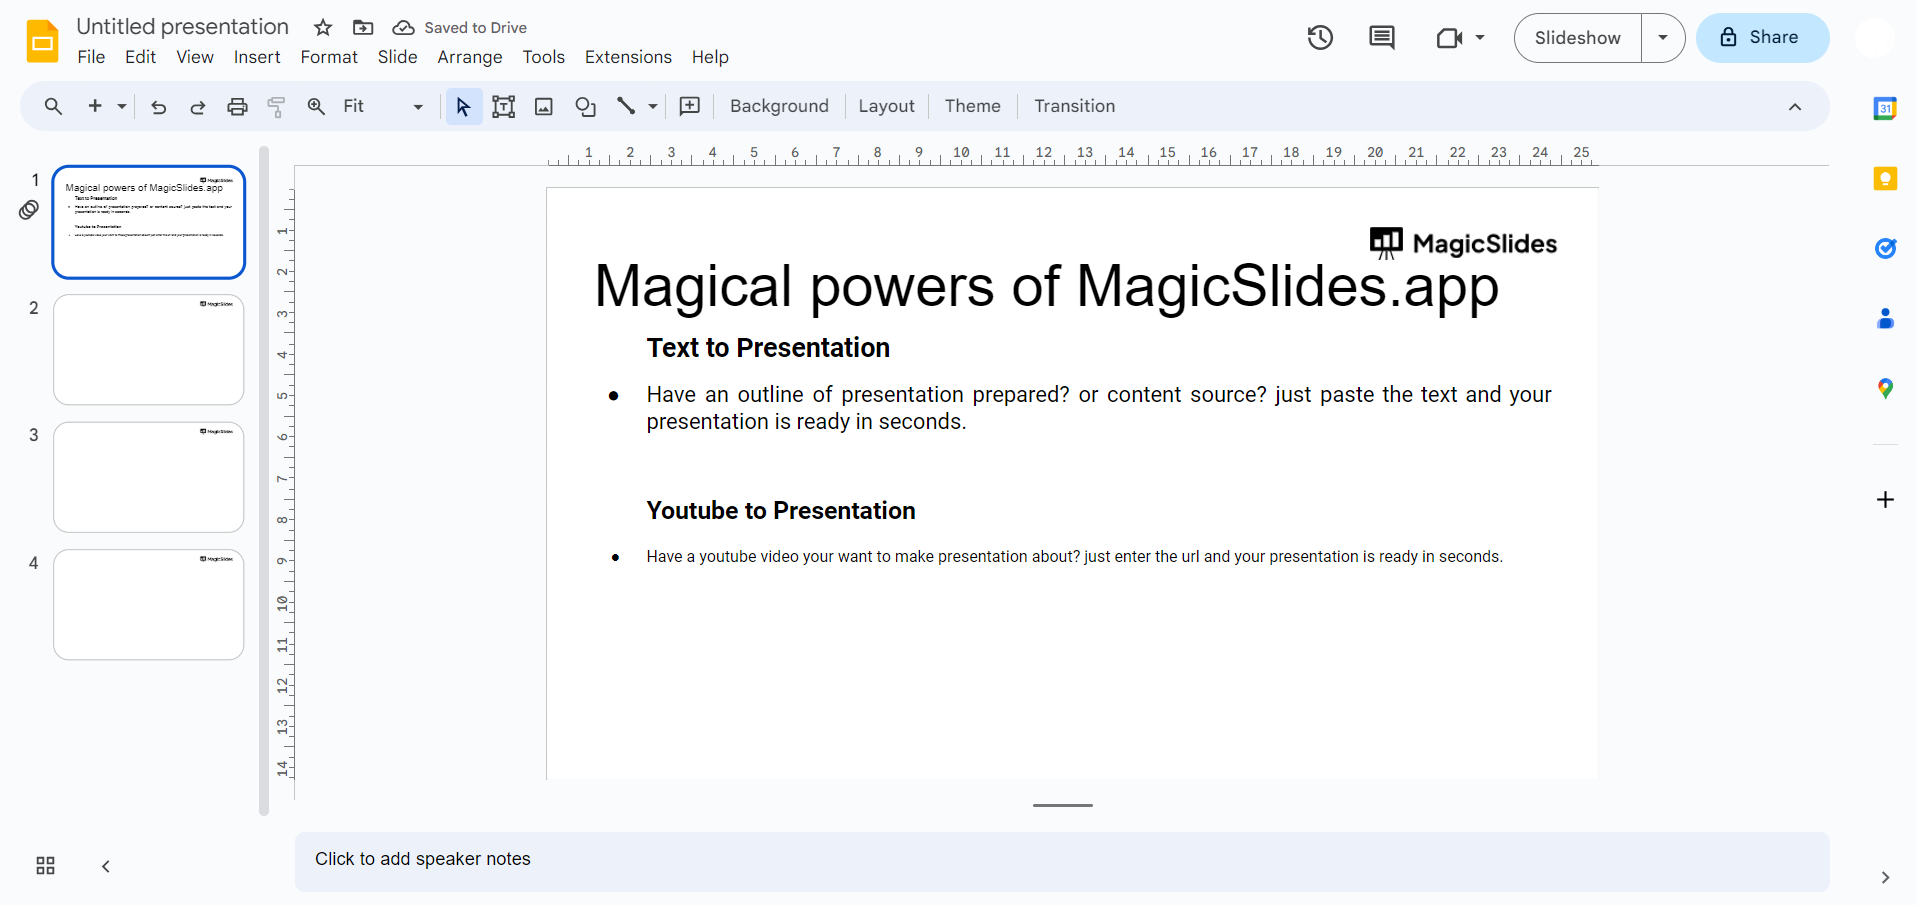
Task: Click the Transition button
Action: [x=1074, y=106]
